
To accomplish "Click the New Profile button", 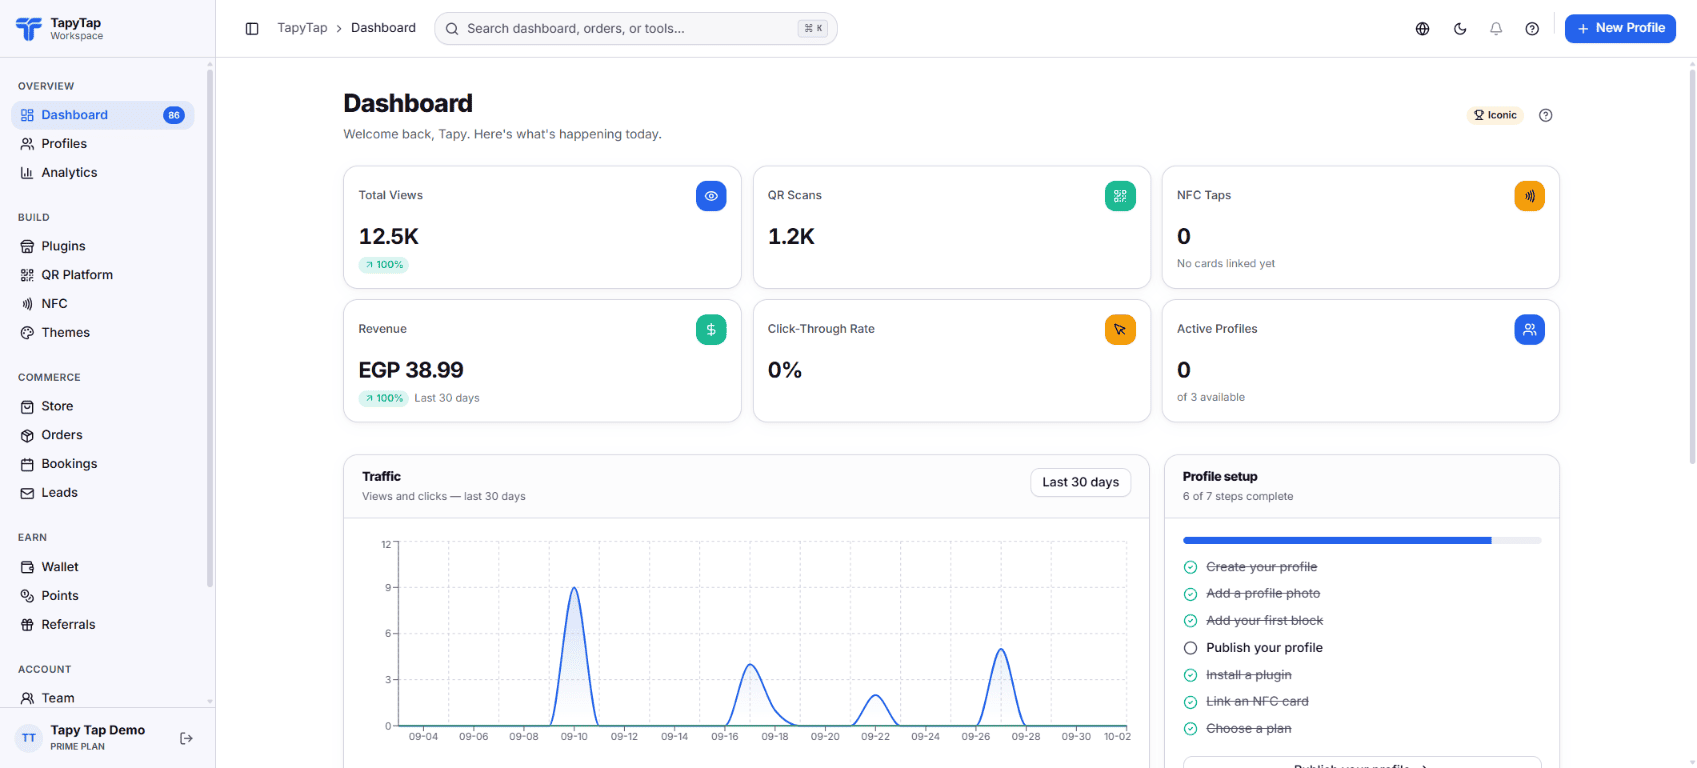I will [x=1620, y=28].
